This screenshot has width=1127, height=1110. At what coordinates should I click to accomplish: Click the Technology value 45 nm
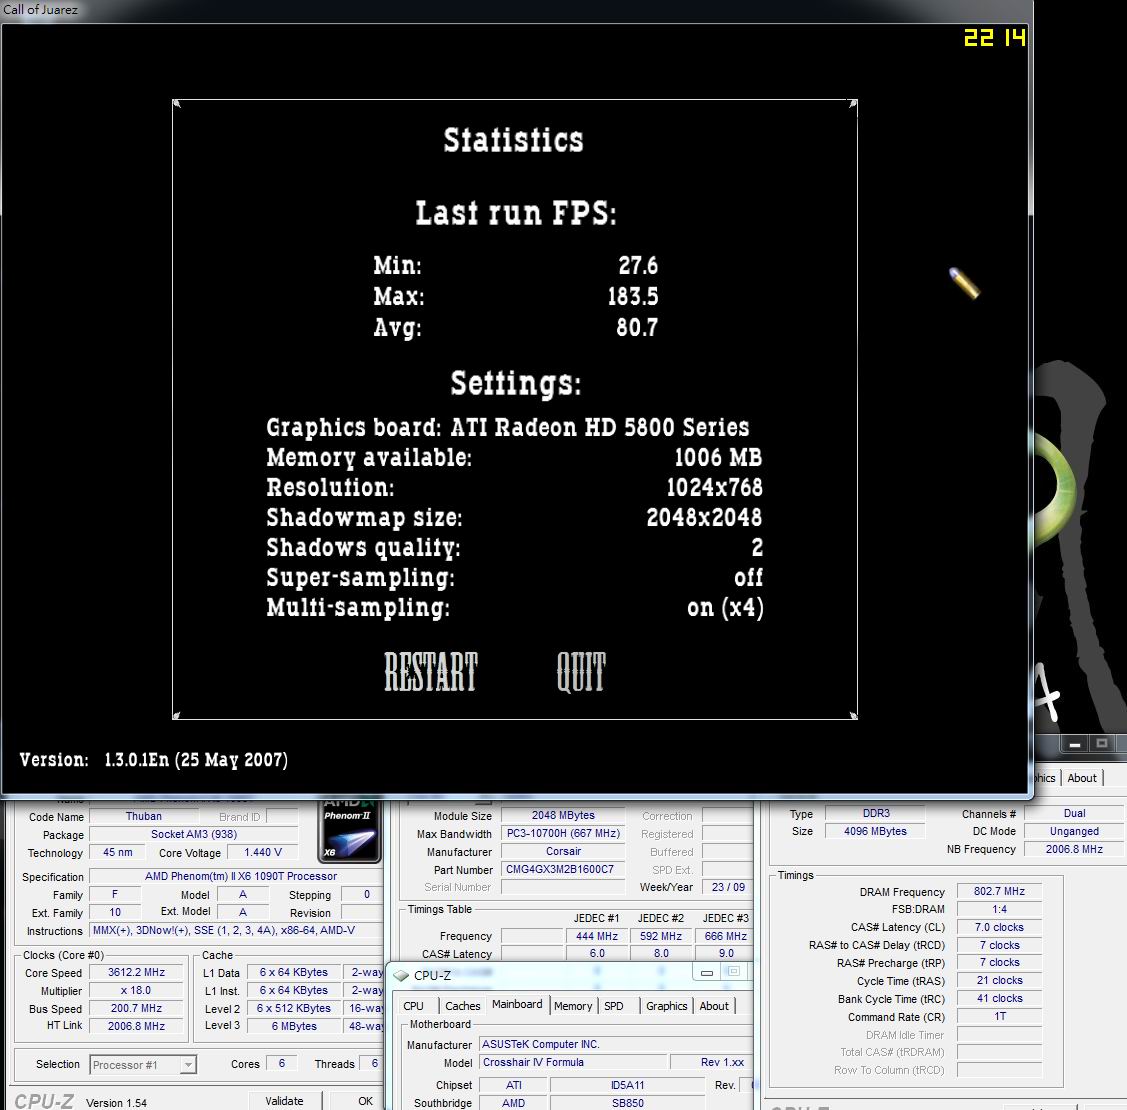pos(118,852)
